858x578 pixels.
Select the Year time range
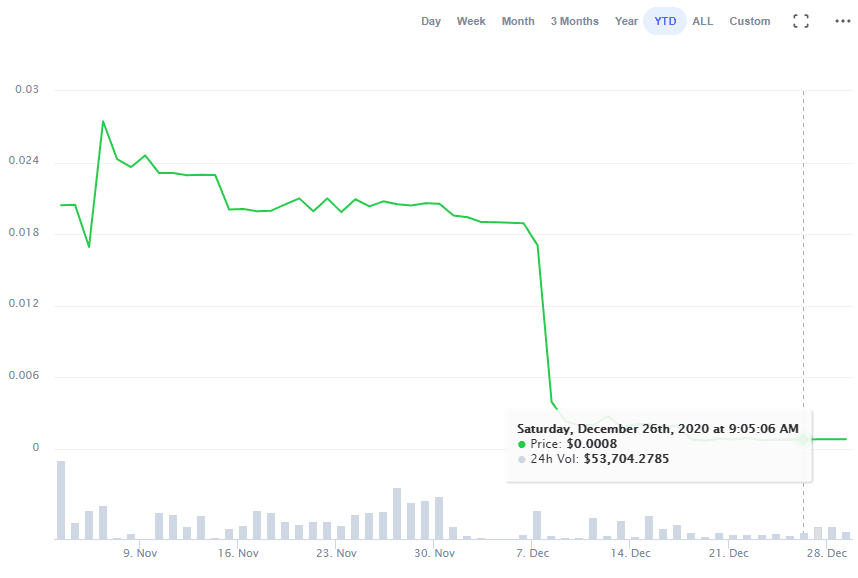pos(626,21)
